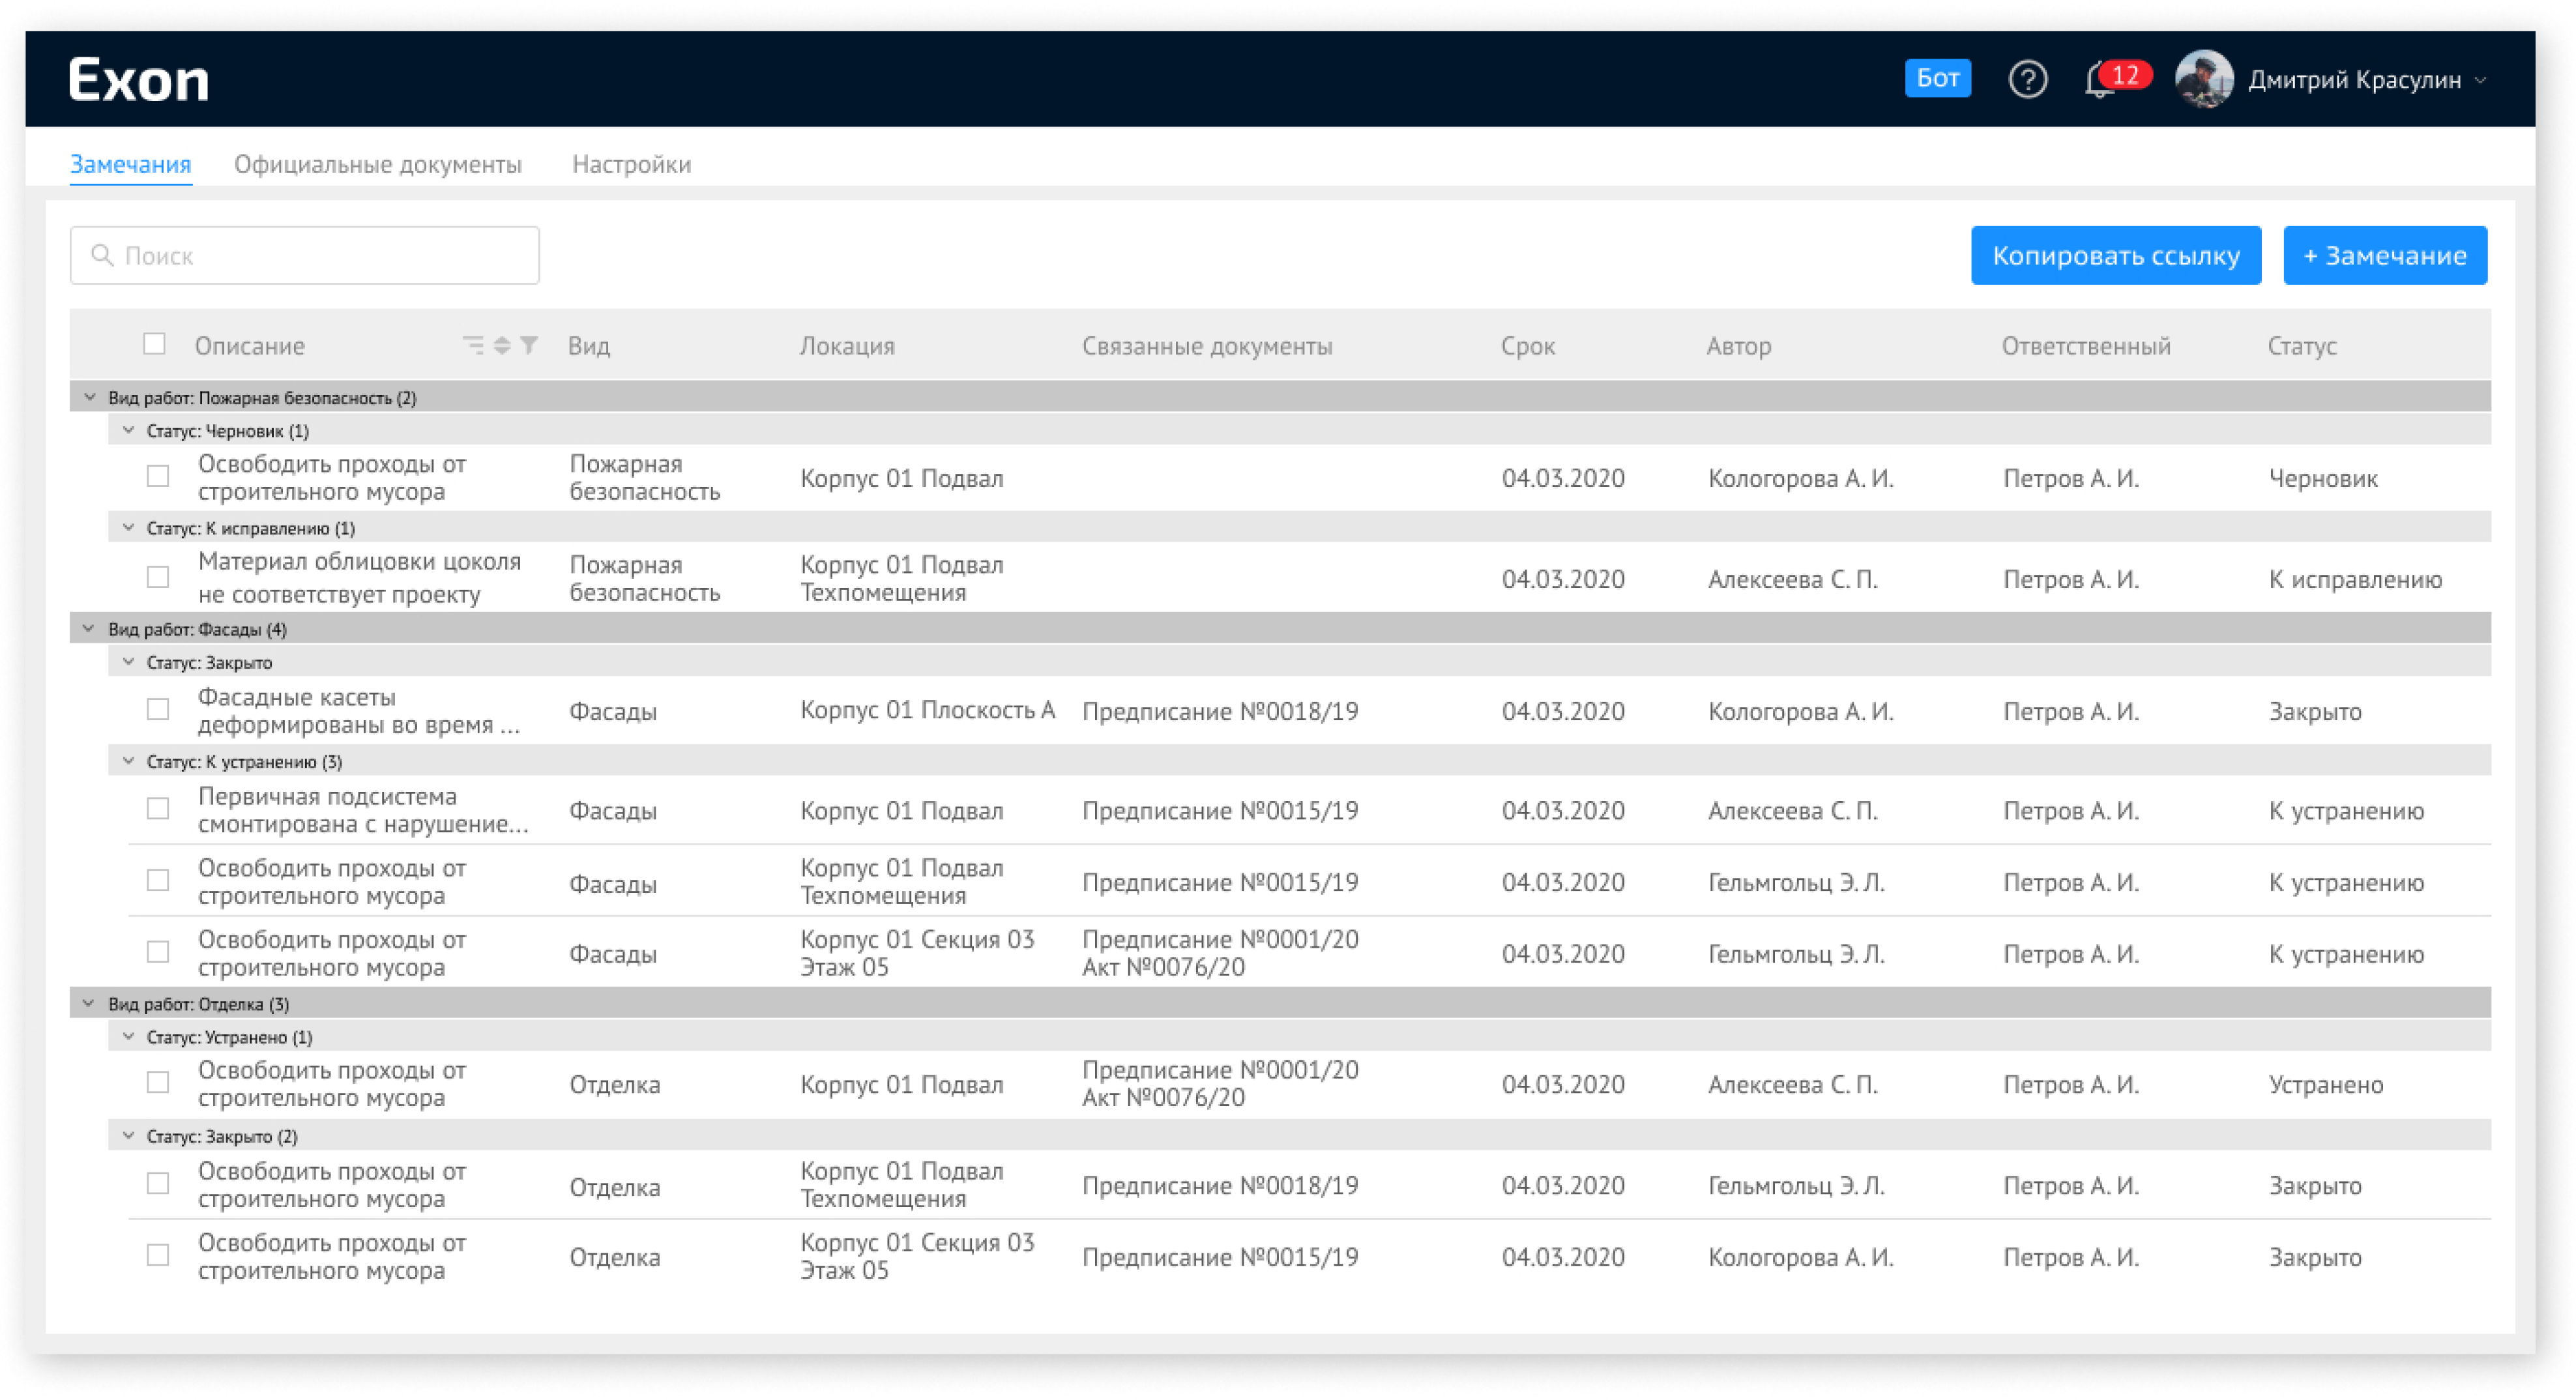Click the + Замечание button
Viewport: 2576px width, 1400px height.
[2384, 255]
